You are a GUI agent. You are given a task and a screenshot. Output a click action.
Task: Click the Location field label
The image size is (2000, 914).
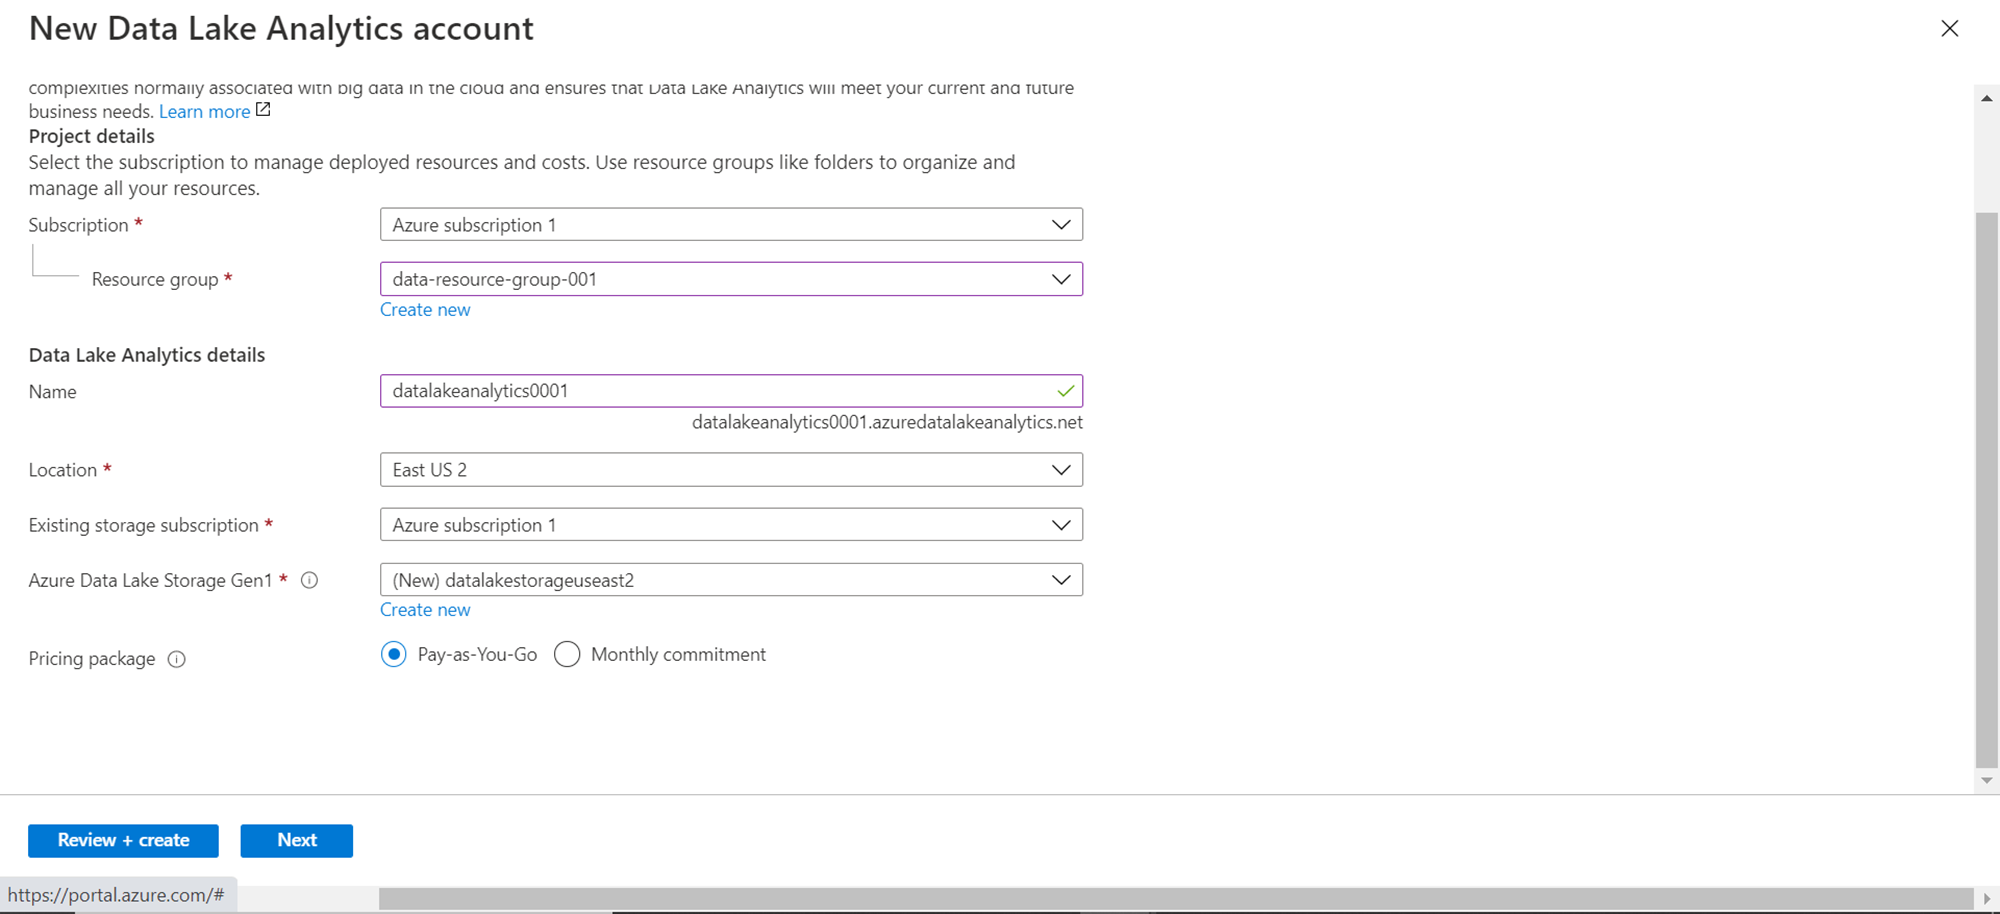pos(63,470)
